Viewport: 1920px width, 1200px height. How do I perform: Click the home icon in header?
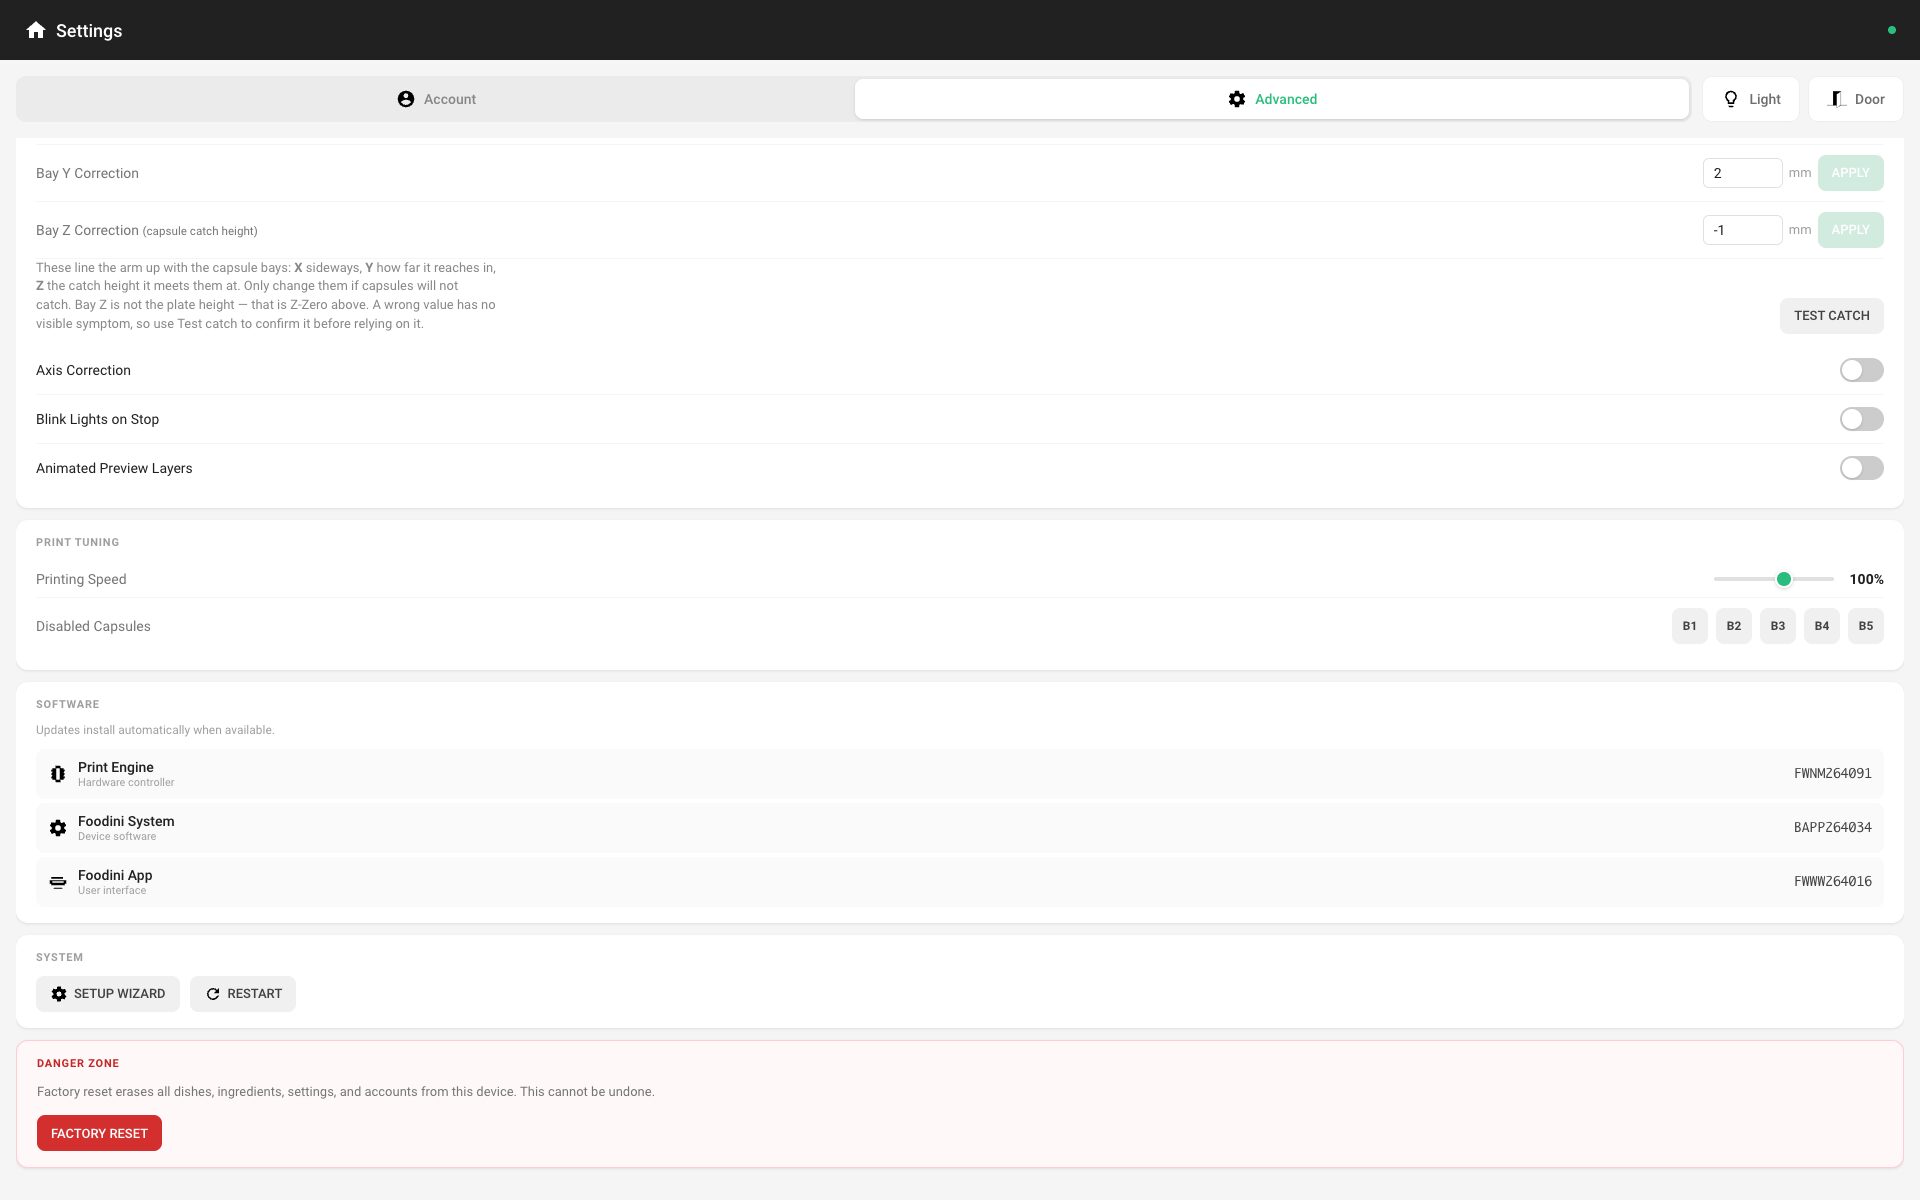point(36,30)
